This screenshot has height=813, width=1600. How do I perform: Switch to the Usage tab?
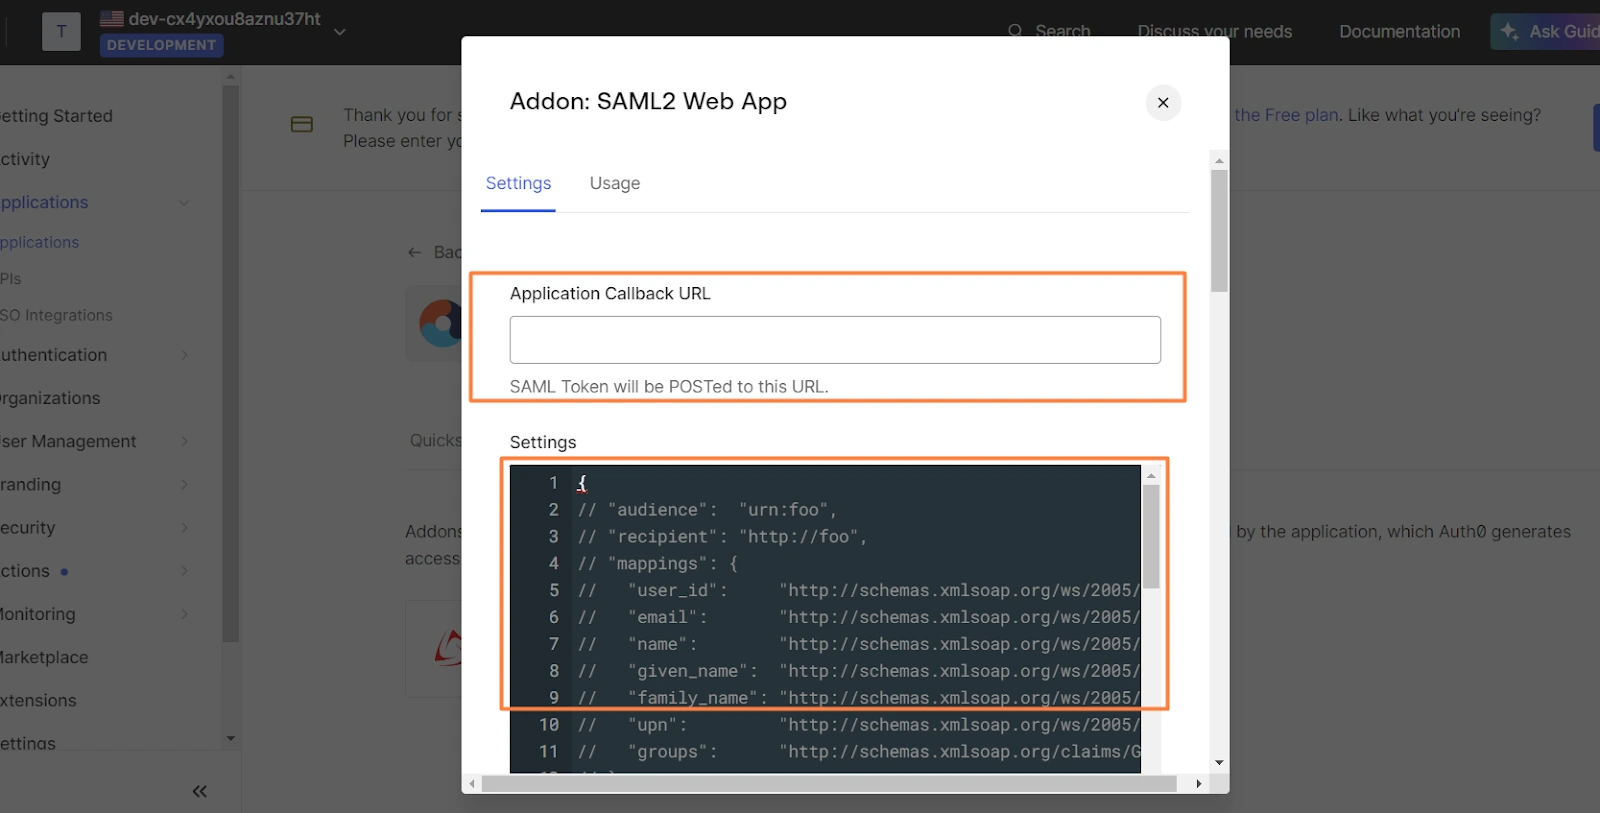click(x=614, y=183)
